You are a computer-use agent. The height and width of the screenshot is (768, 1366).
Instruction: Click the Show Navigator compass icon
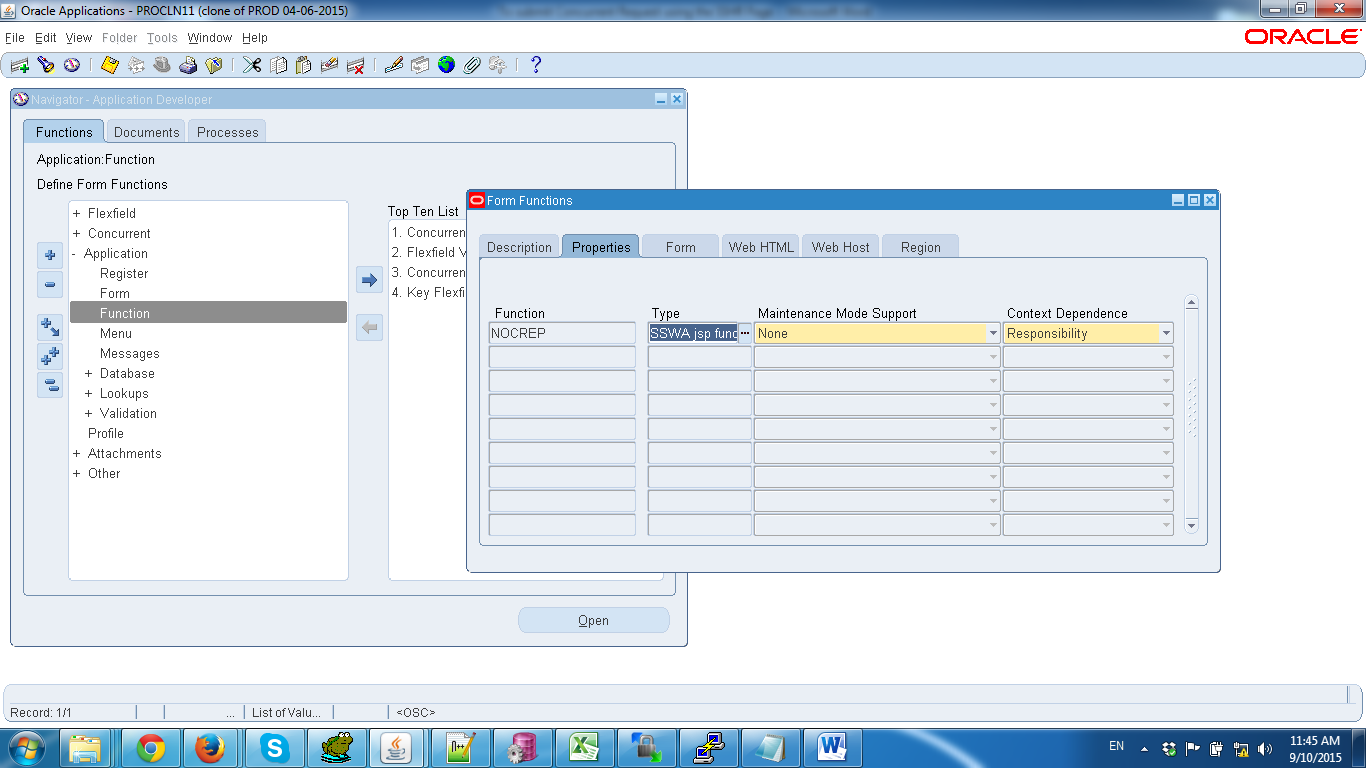point(71,65)
